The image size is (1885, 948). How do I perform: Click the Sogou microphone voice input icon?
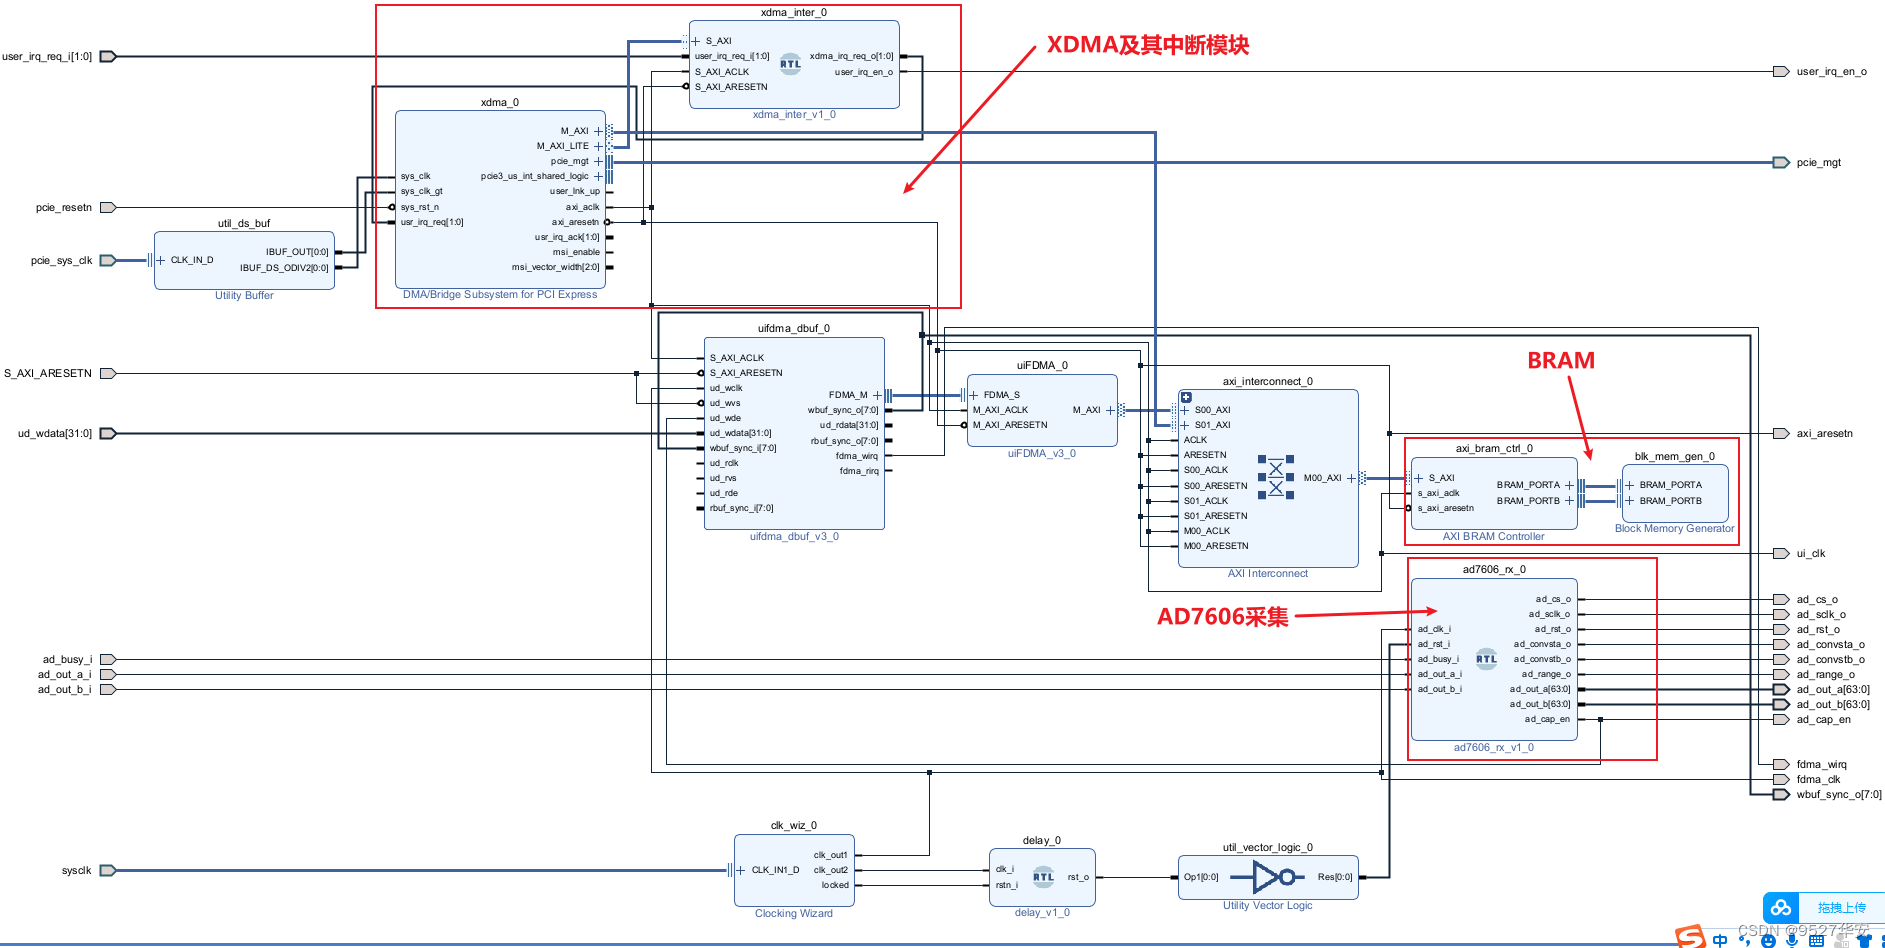[1792, 940]
